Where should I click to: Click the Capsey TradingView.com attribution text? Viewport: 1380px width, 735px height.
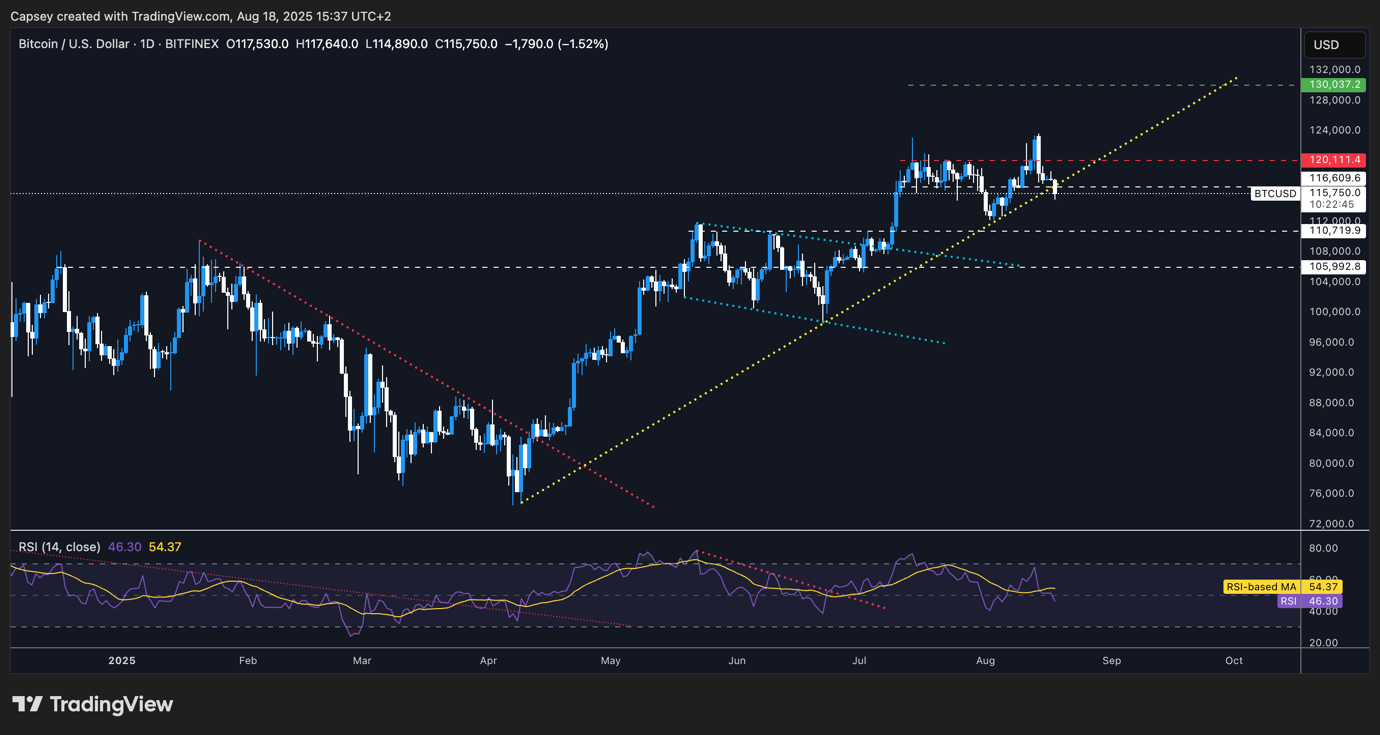[x=200, y=16]
